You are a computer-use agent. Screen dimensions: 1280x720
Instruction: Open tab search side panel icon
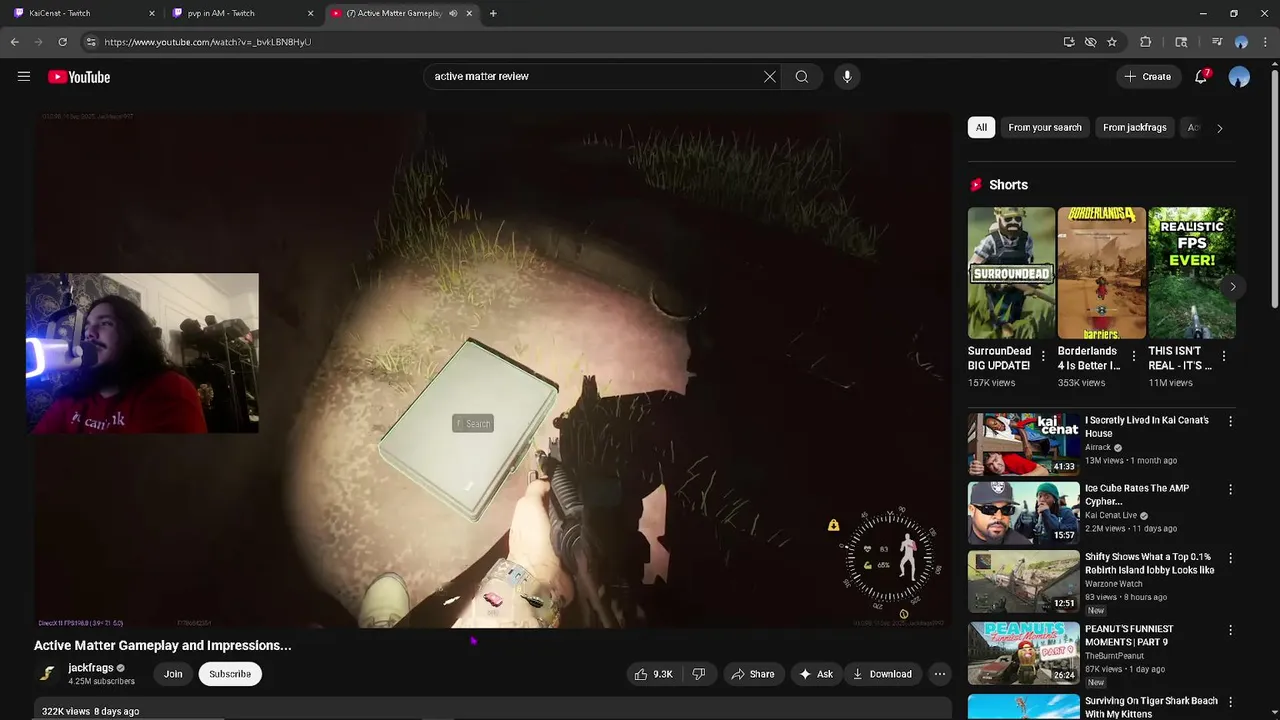pyautogui.click(x=1181, y=42)
